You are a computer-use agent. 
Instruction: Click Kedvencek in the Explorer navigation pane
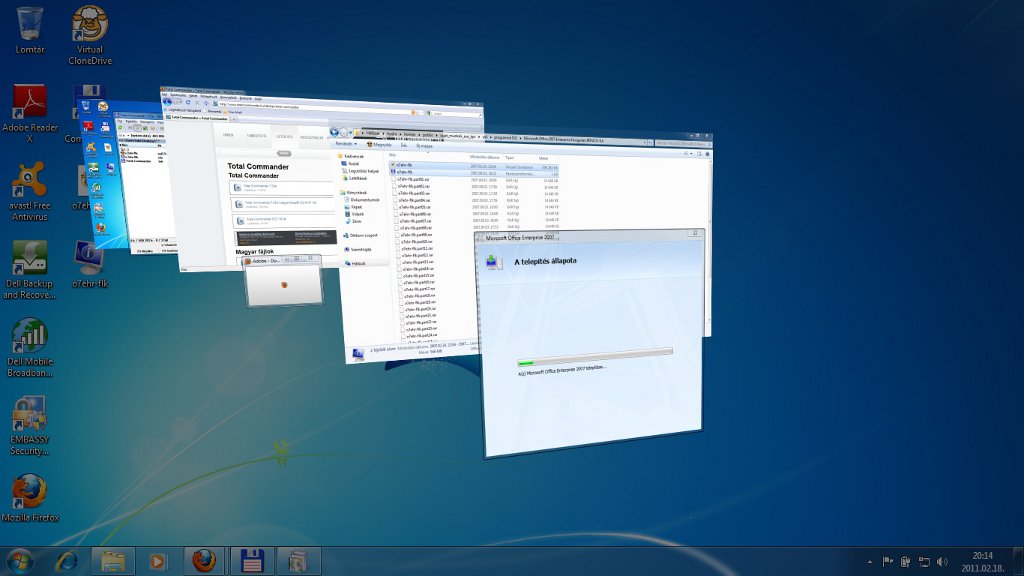point(353,156)
